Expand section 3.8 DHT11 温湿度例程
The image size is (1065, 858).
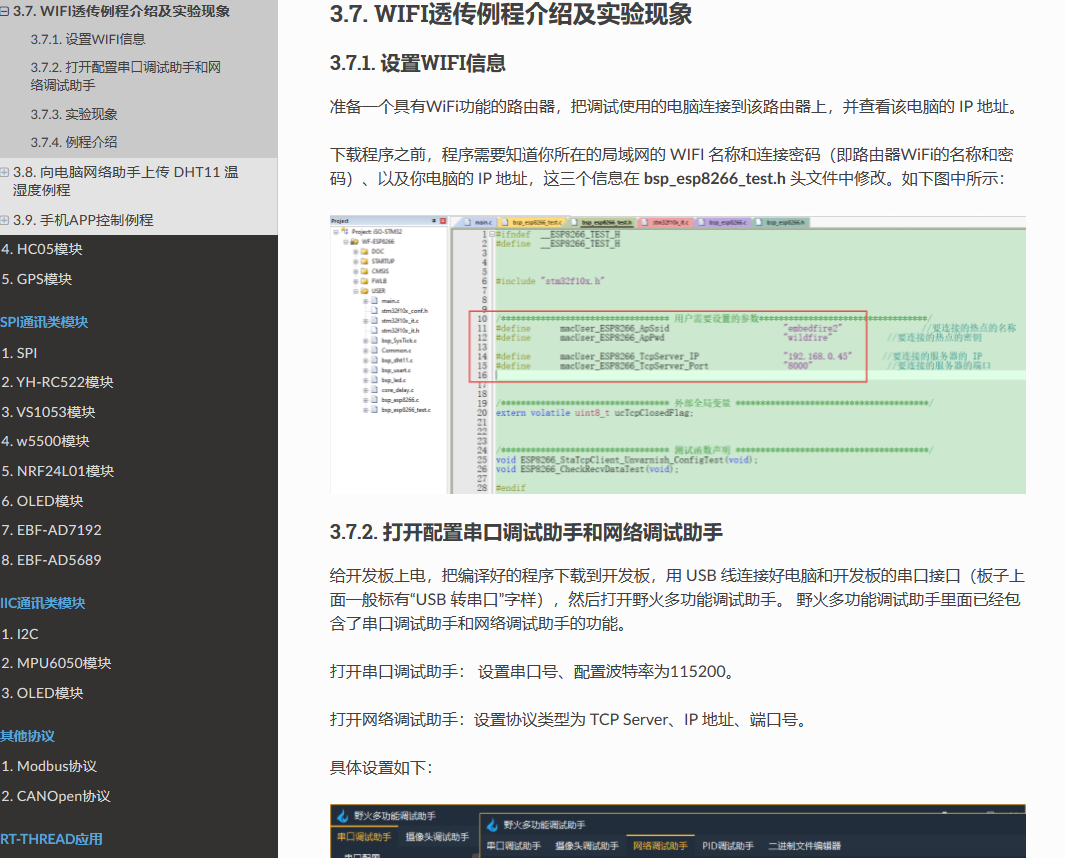pos(5,173)
